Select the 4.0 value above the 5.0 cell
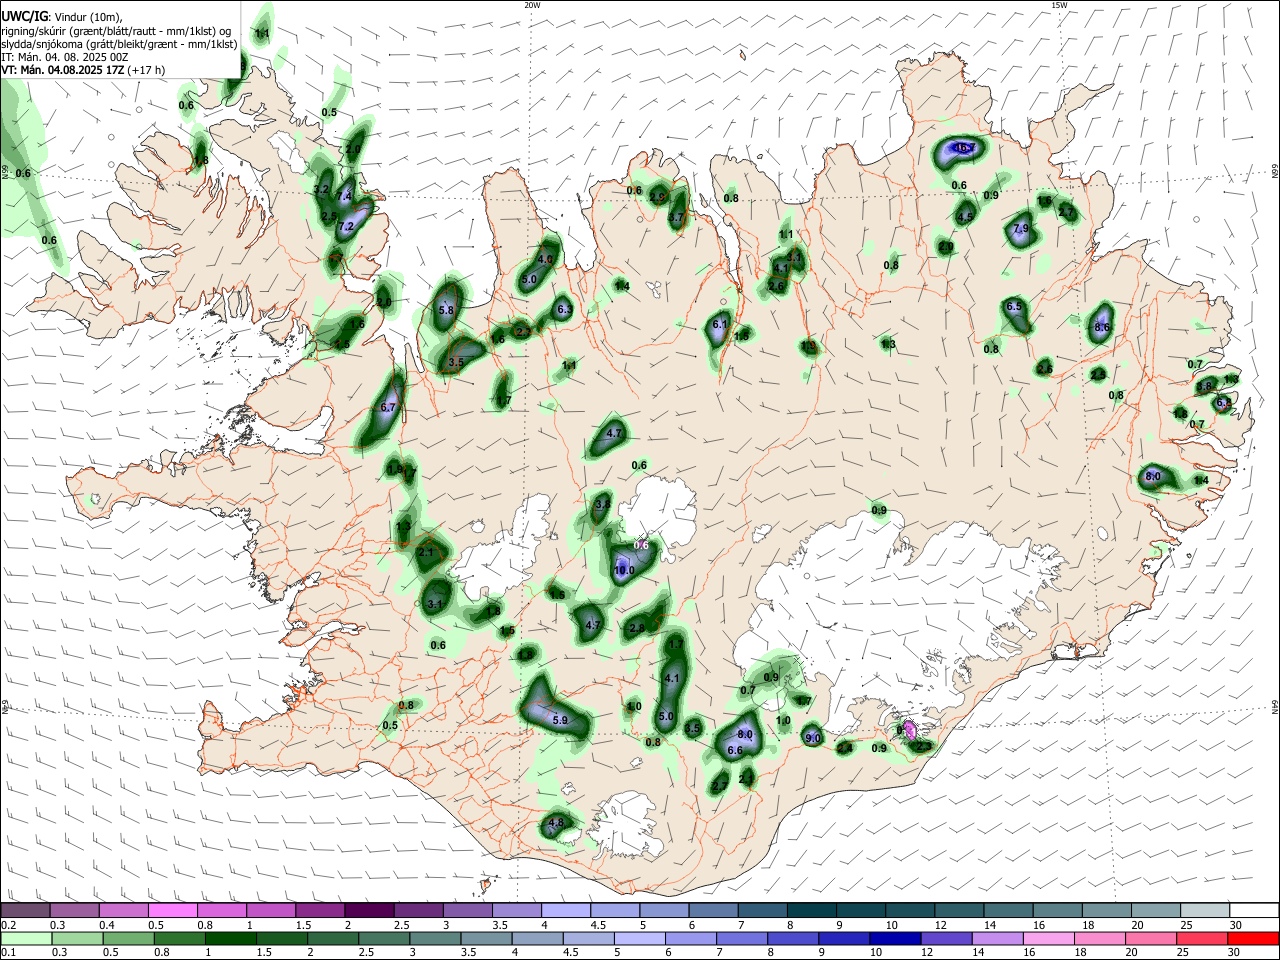The image size is (1280, 960). coord(545,259)
